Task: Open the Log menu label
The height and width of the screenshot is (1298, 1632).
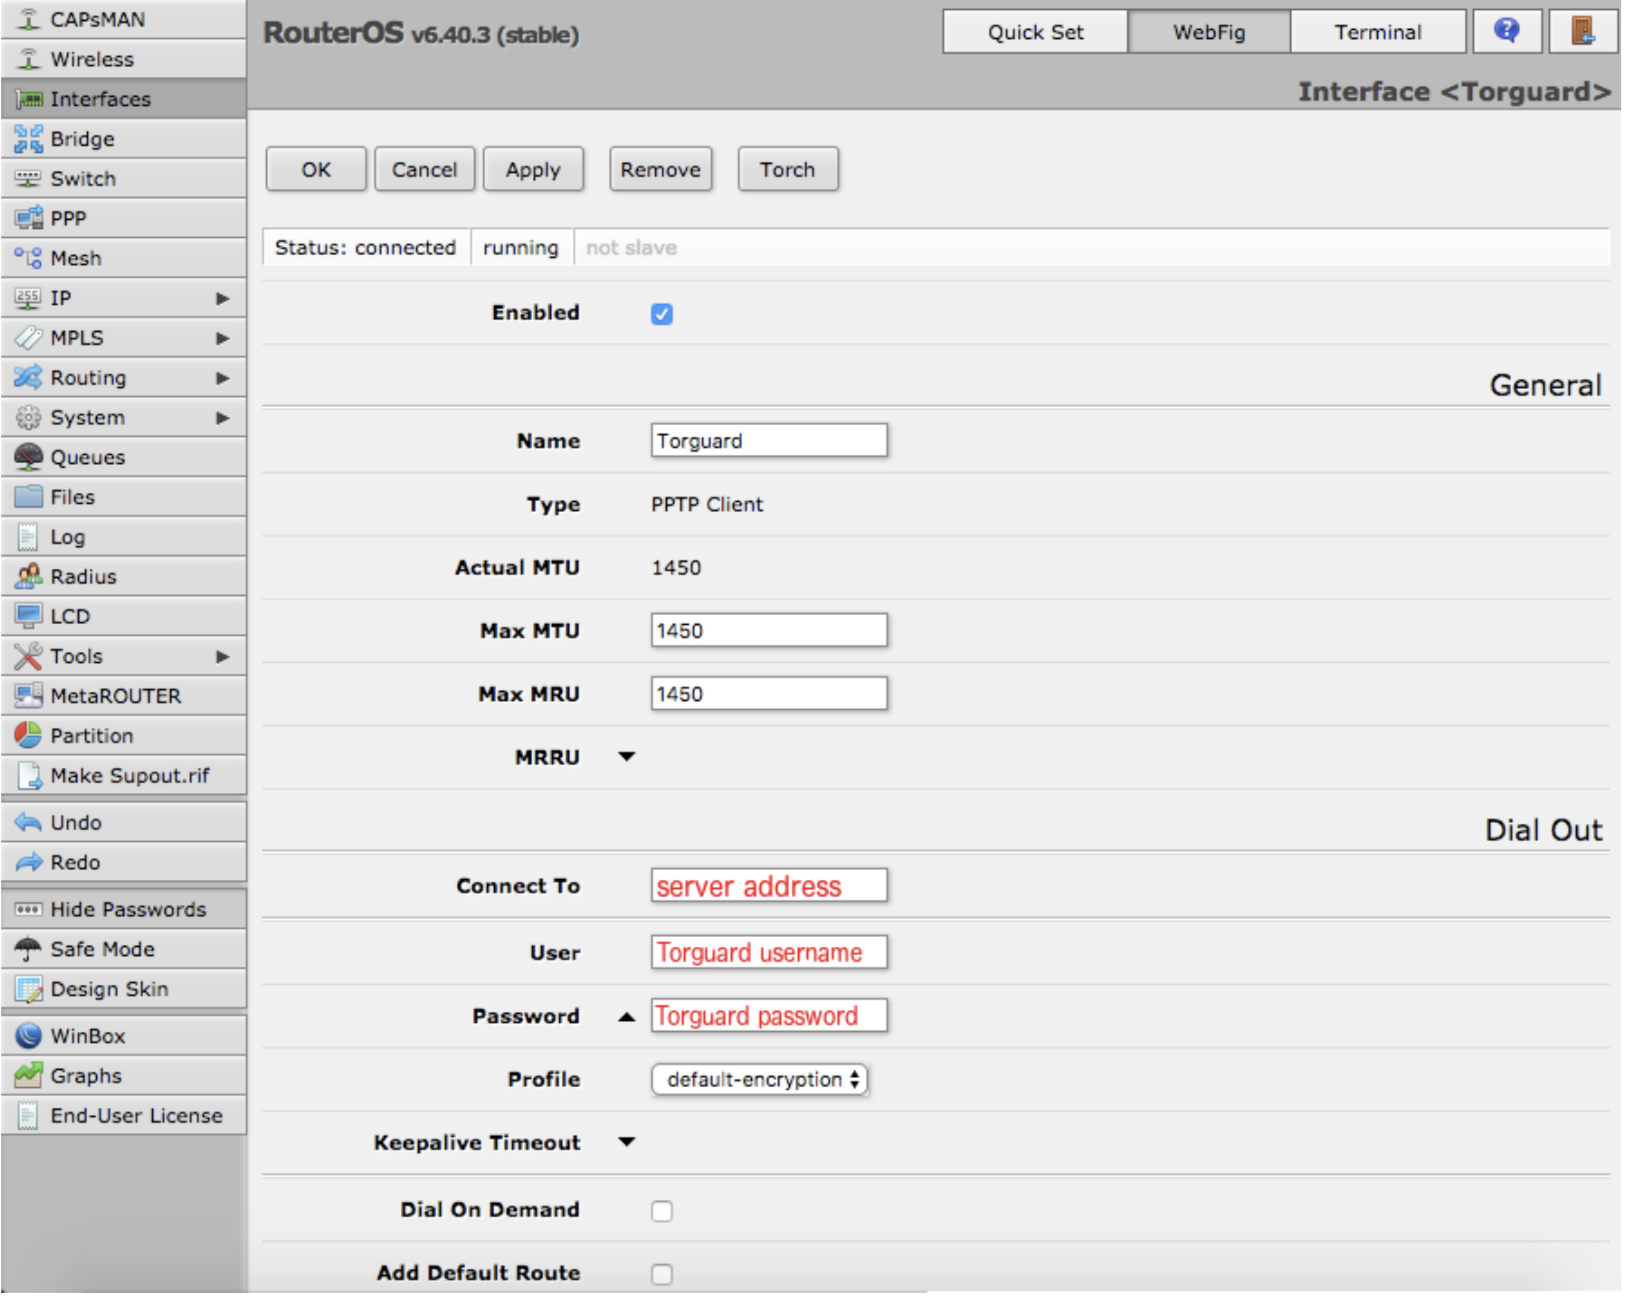Action: pyautogui.click(x=68, y=537)
